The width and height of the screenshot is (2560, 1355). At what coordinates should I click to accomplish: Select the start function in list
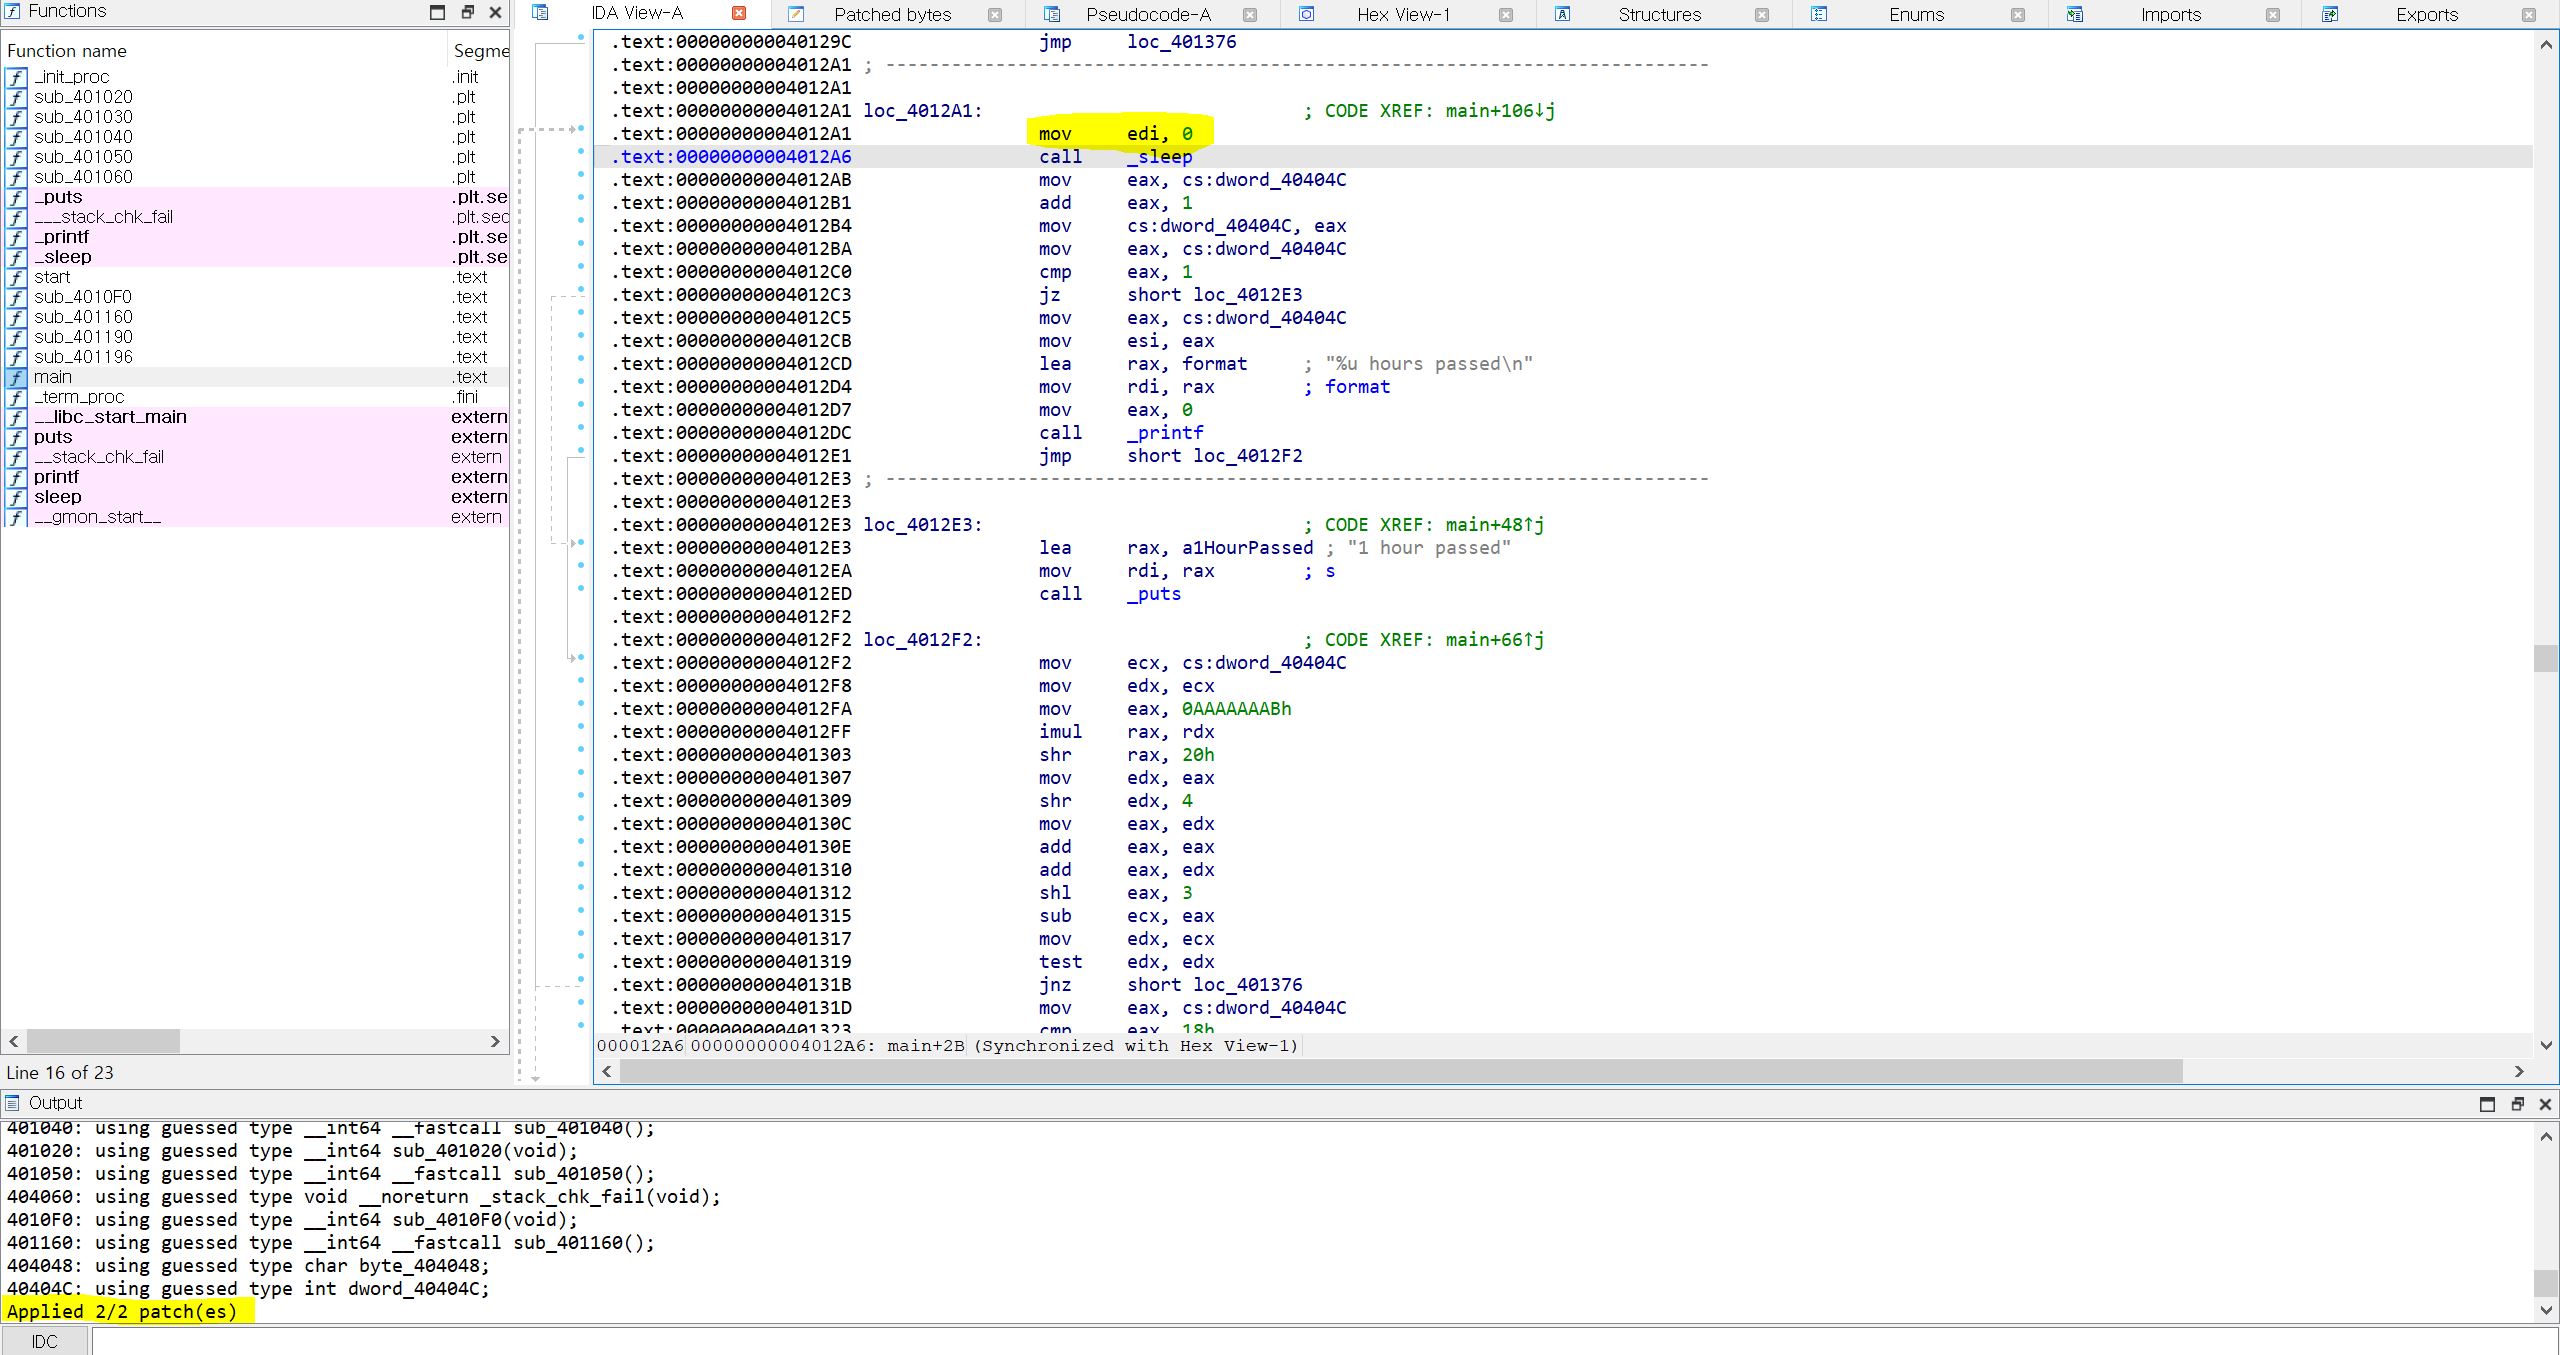52,277
